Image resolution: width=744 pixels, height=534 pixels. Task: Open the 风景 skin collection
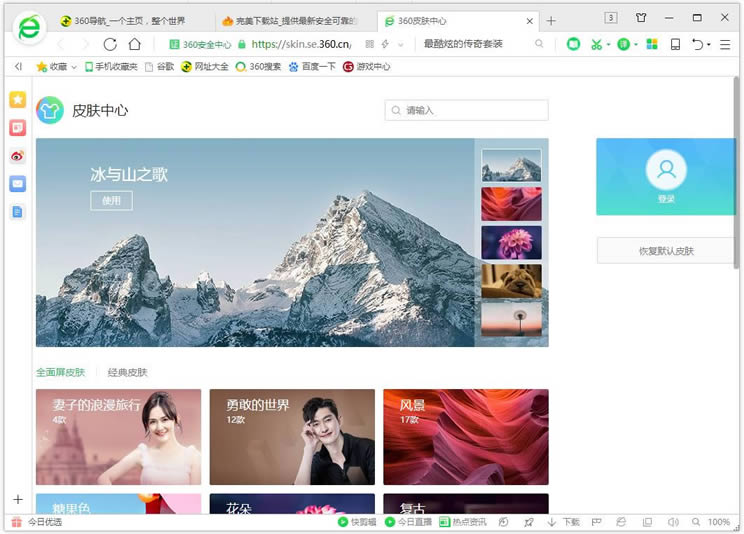pyautogui.click(x=466, y=437)
